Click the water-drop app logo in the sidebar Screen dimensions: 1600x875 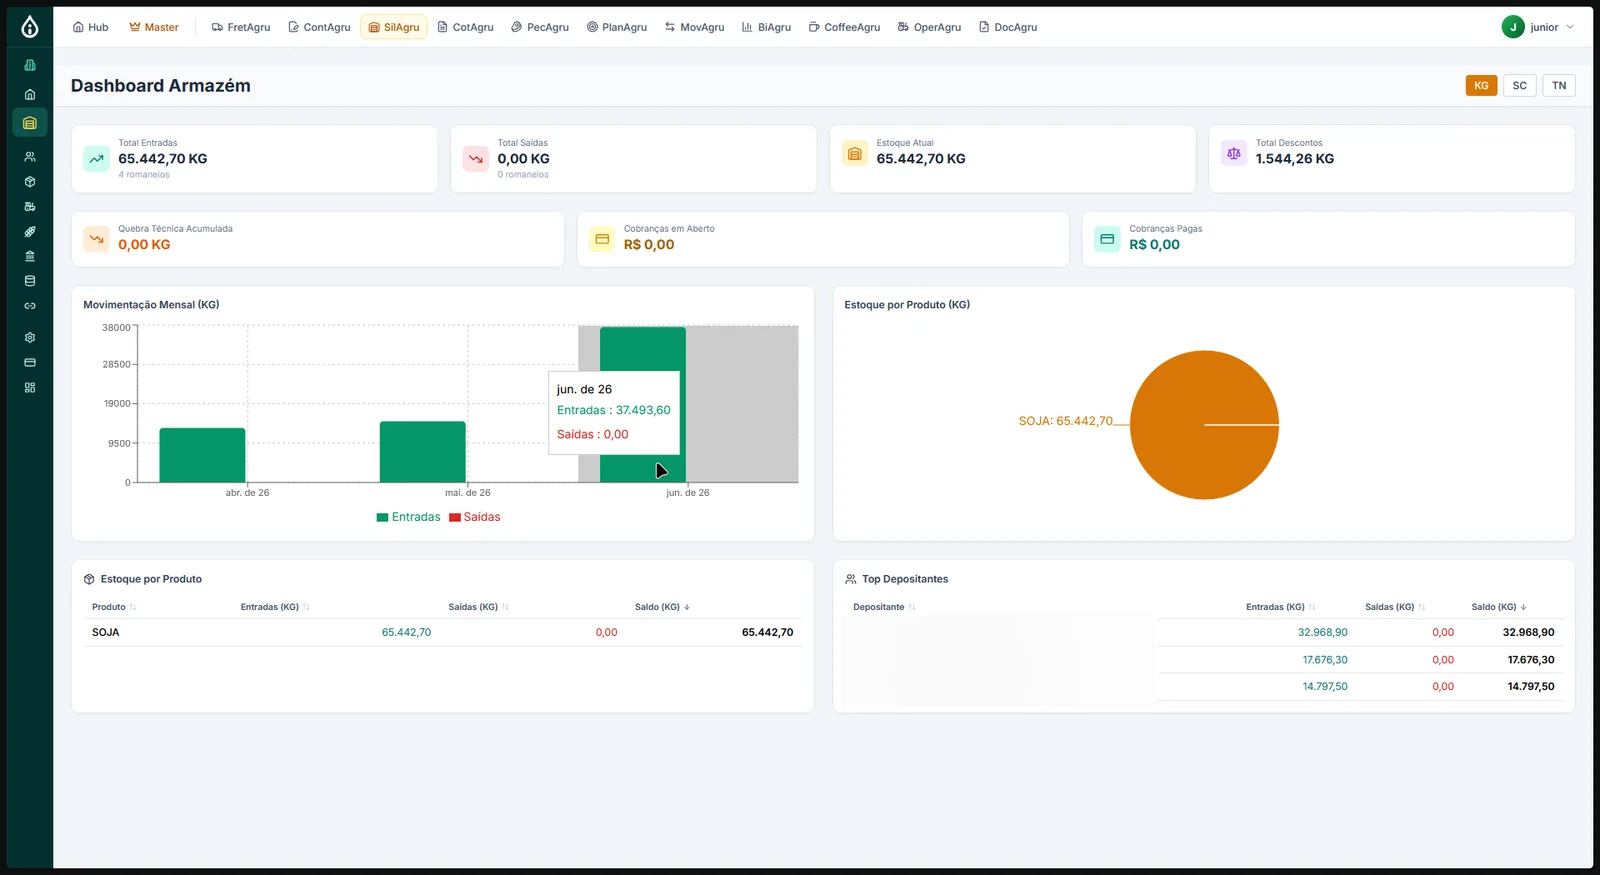click(30, 27)
